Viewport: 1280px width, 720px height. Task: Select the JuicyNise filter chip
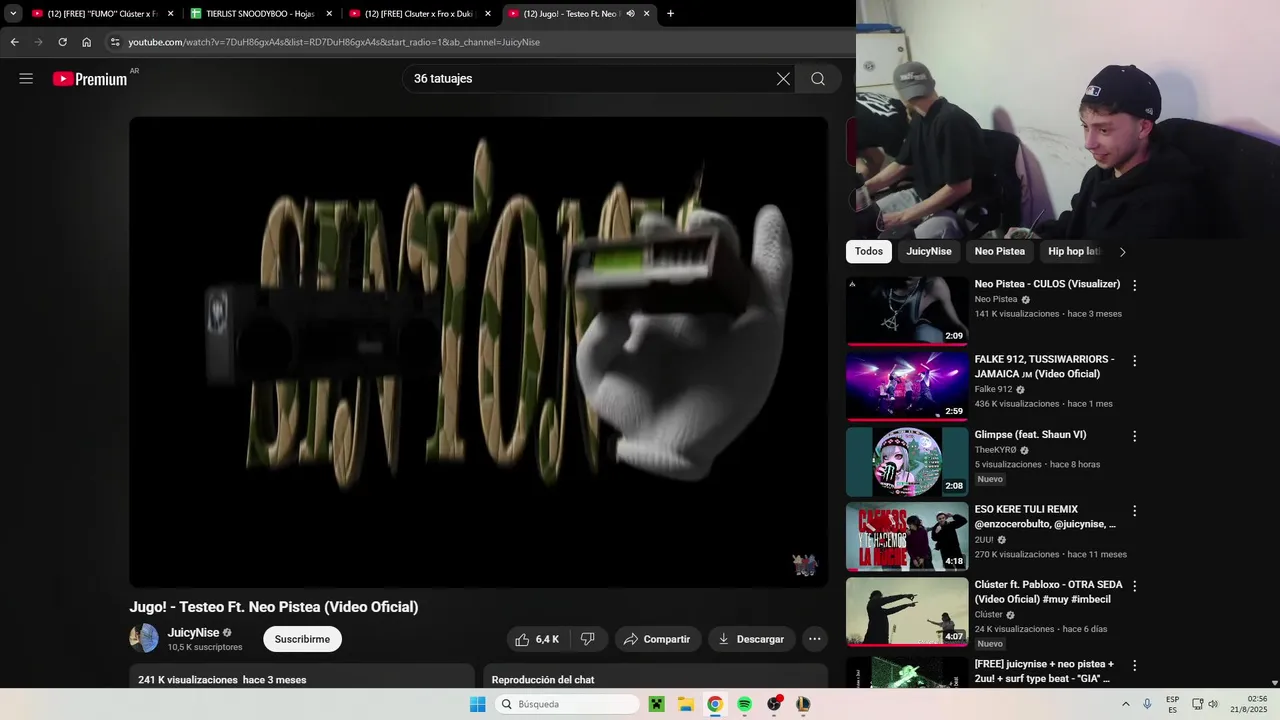pyautogui.click(x=929, y=251)
